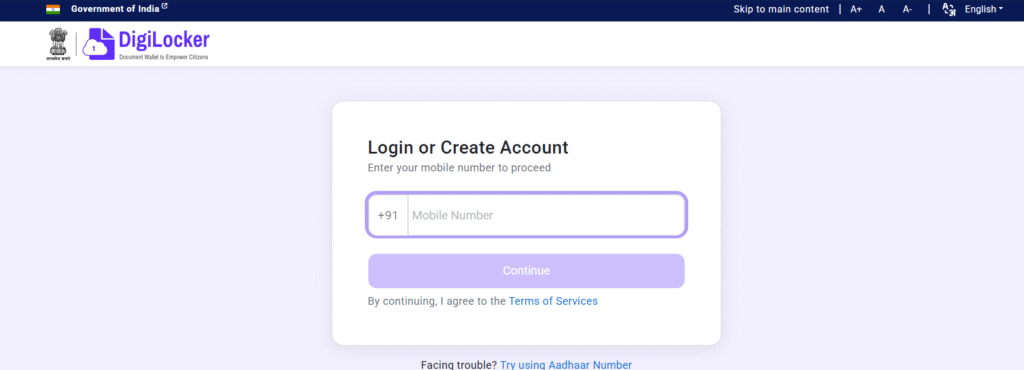
Task: Select Skip to main content
Action: [x=781, y=9]
